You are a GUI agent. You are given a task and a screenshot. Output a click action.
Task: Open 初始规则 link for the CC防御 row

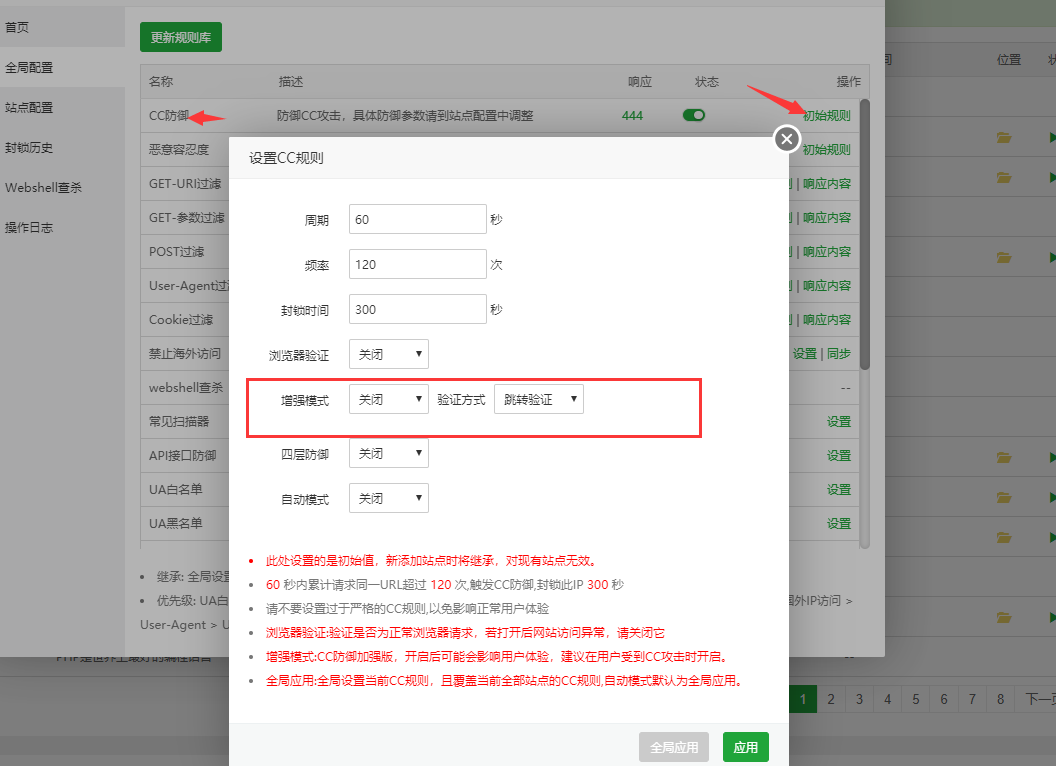[x=826, y=115]
